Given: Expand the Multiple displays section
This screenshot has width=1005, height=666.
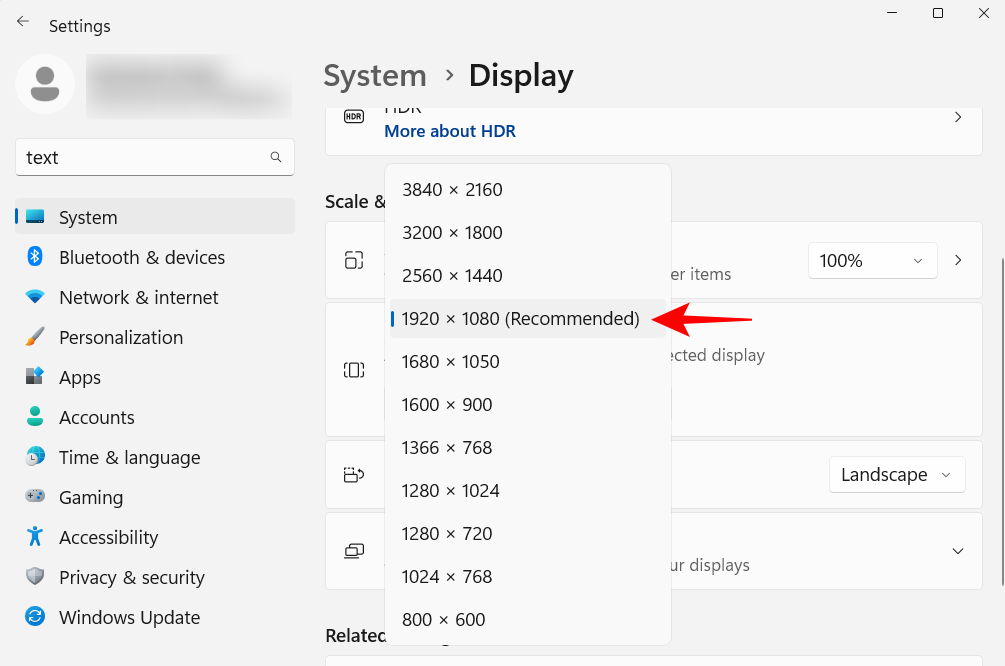Looking at the screenshot, I should (957, 550).
